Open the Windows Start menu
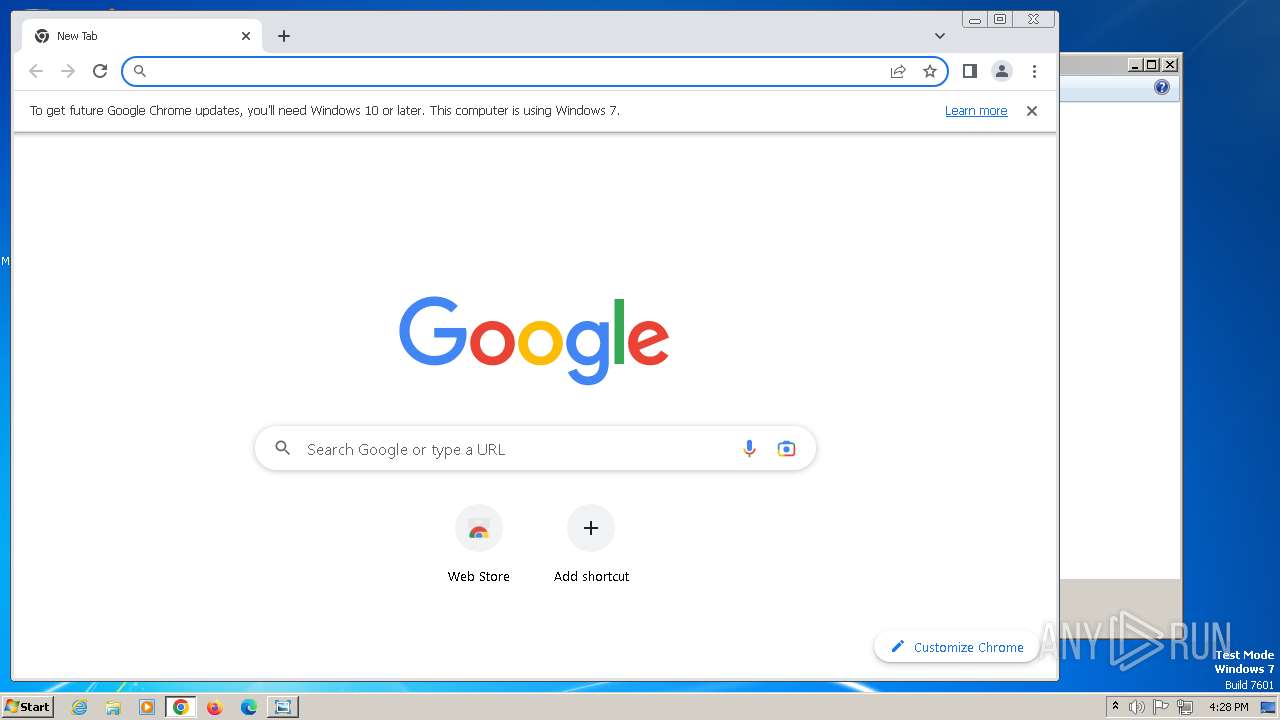The width and height of the screenshot is (1280, 720). click(27, 707)
